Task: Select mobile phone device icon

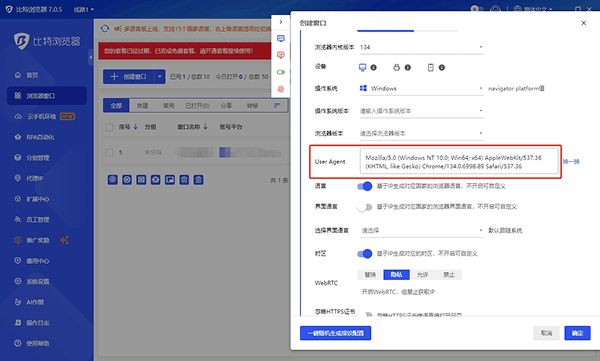Action: point(430,67)
